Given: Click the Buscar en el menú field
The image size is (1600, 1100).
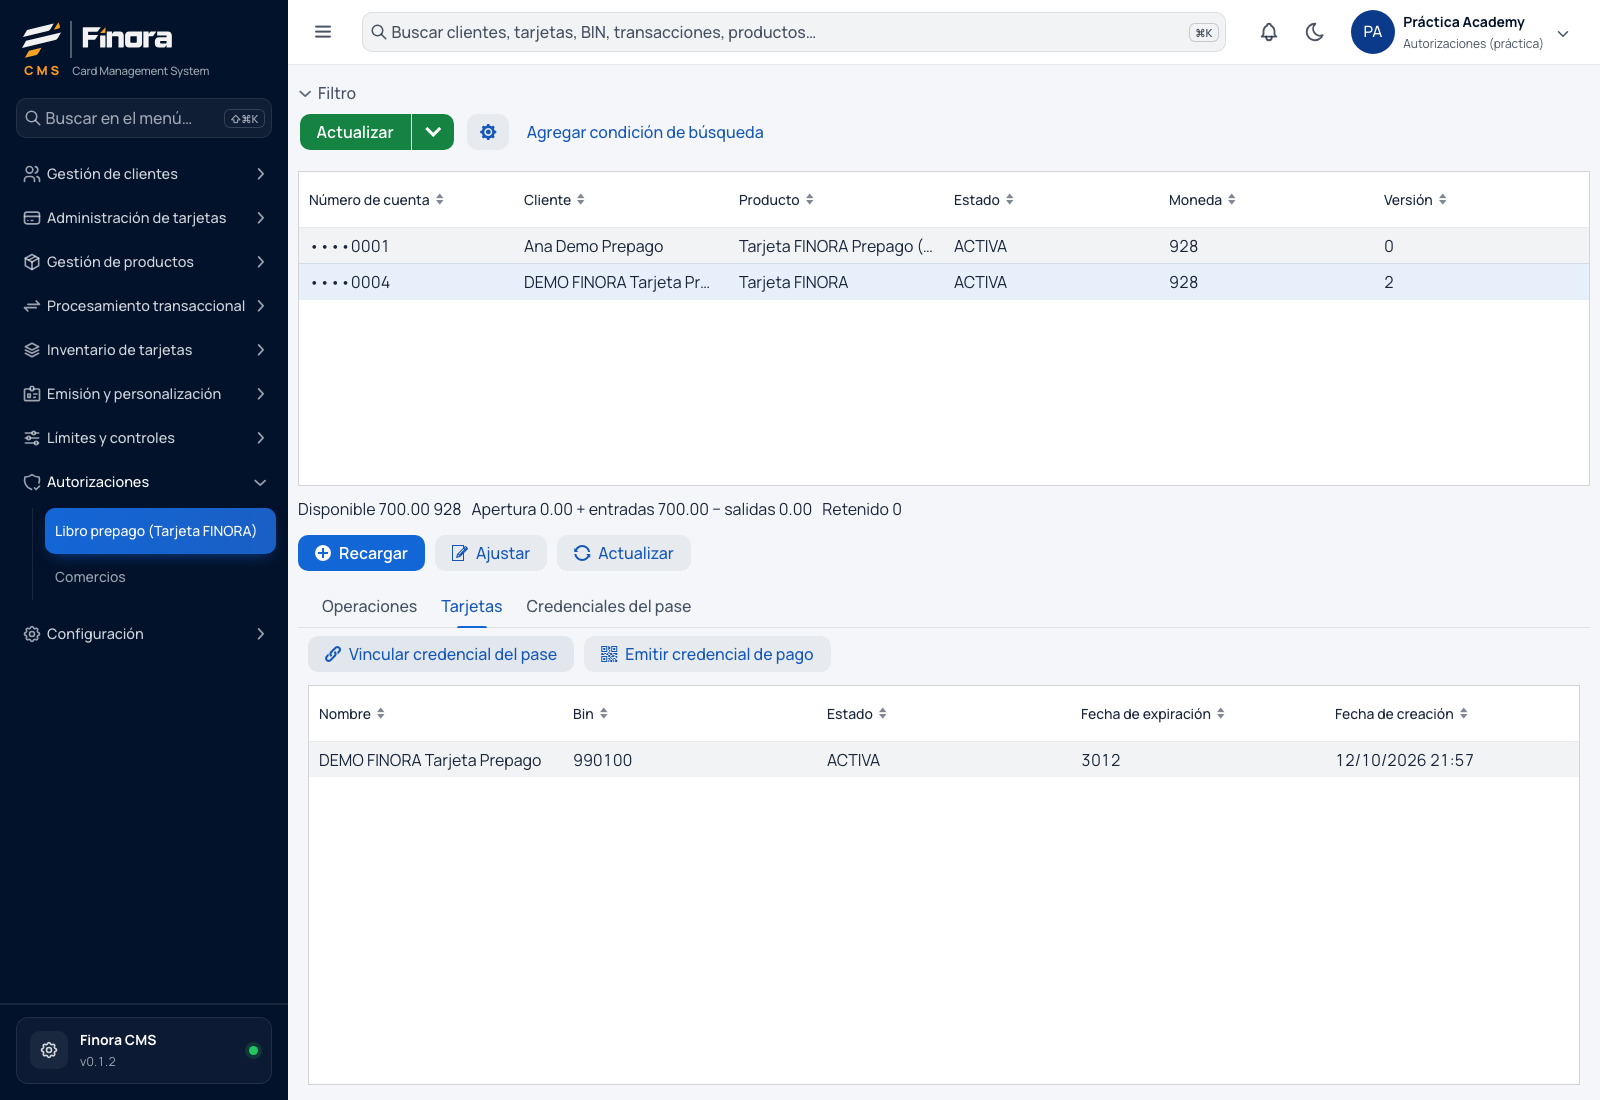Looking at the screenshot, I should [x=144, y=118].
